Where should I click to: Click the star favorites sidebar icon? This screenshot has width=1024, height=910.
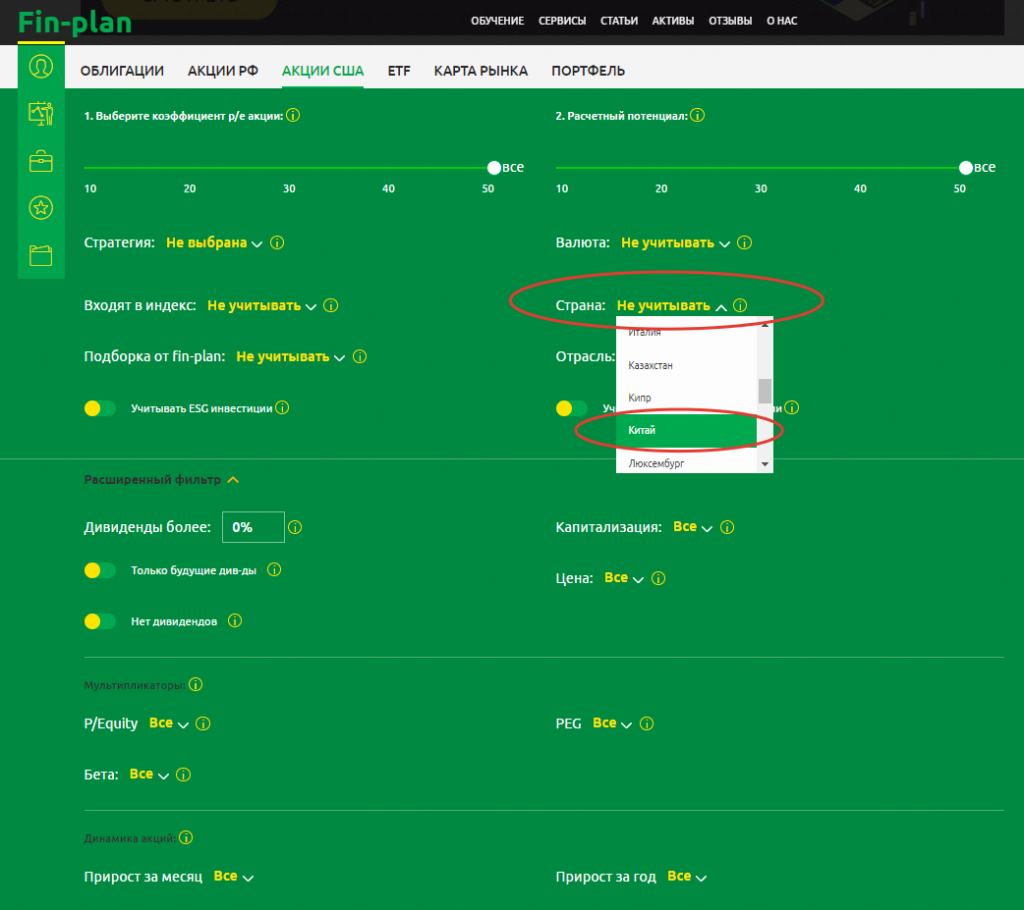click(41, 208)
